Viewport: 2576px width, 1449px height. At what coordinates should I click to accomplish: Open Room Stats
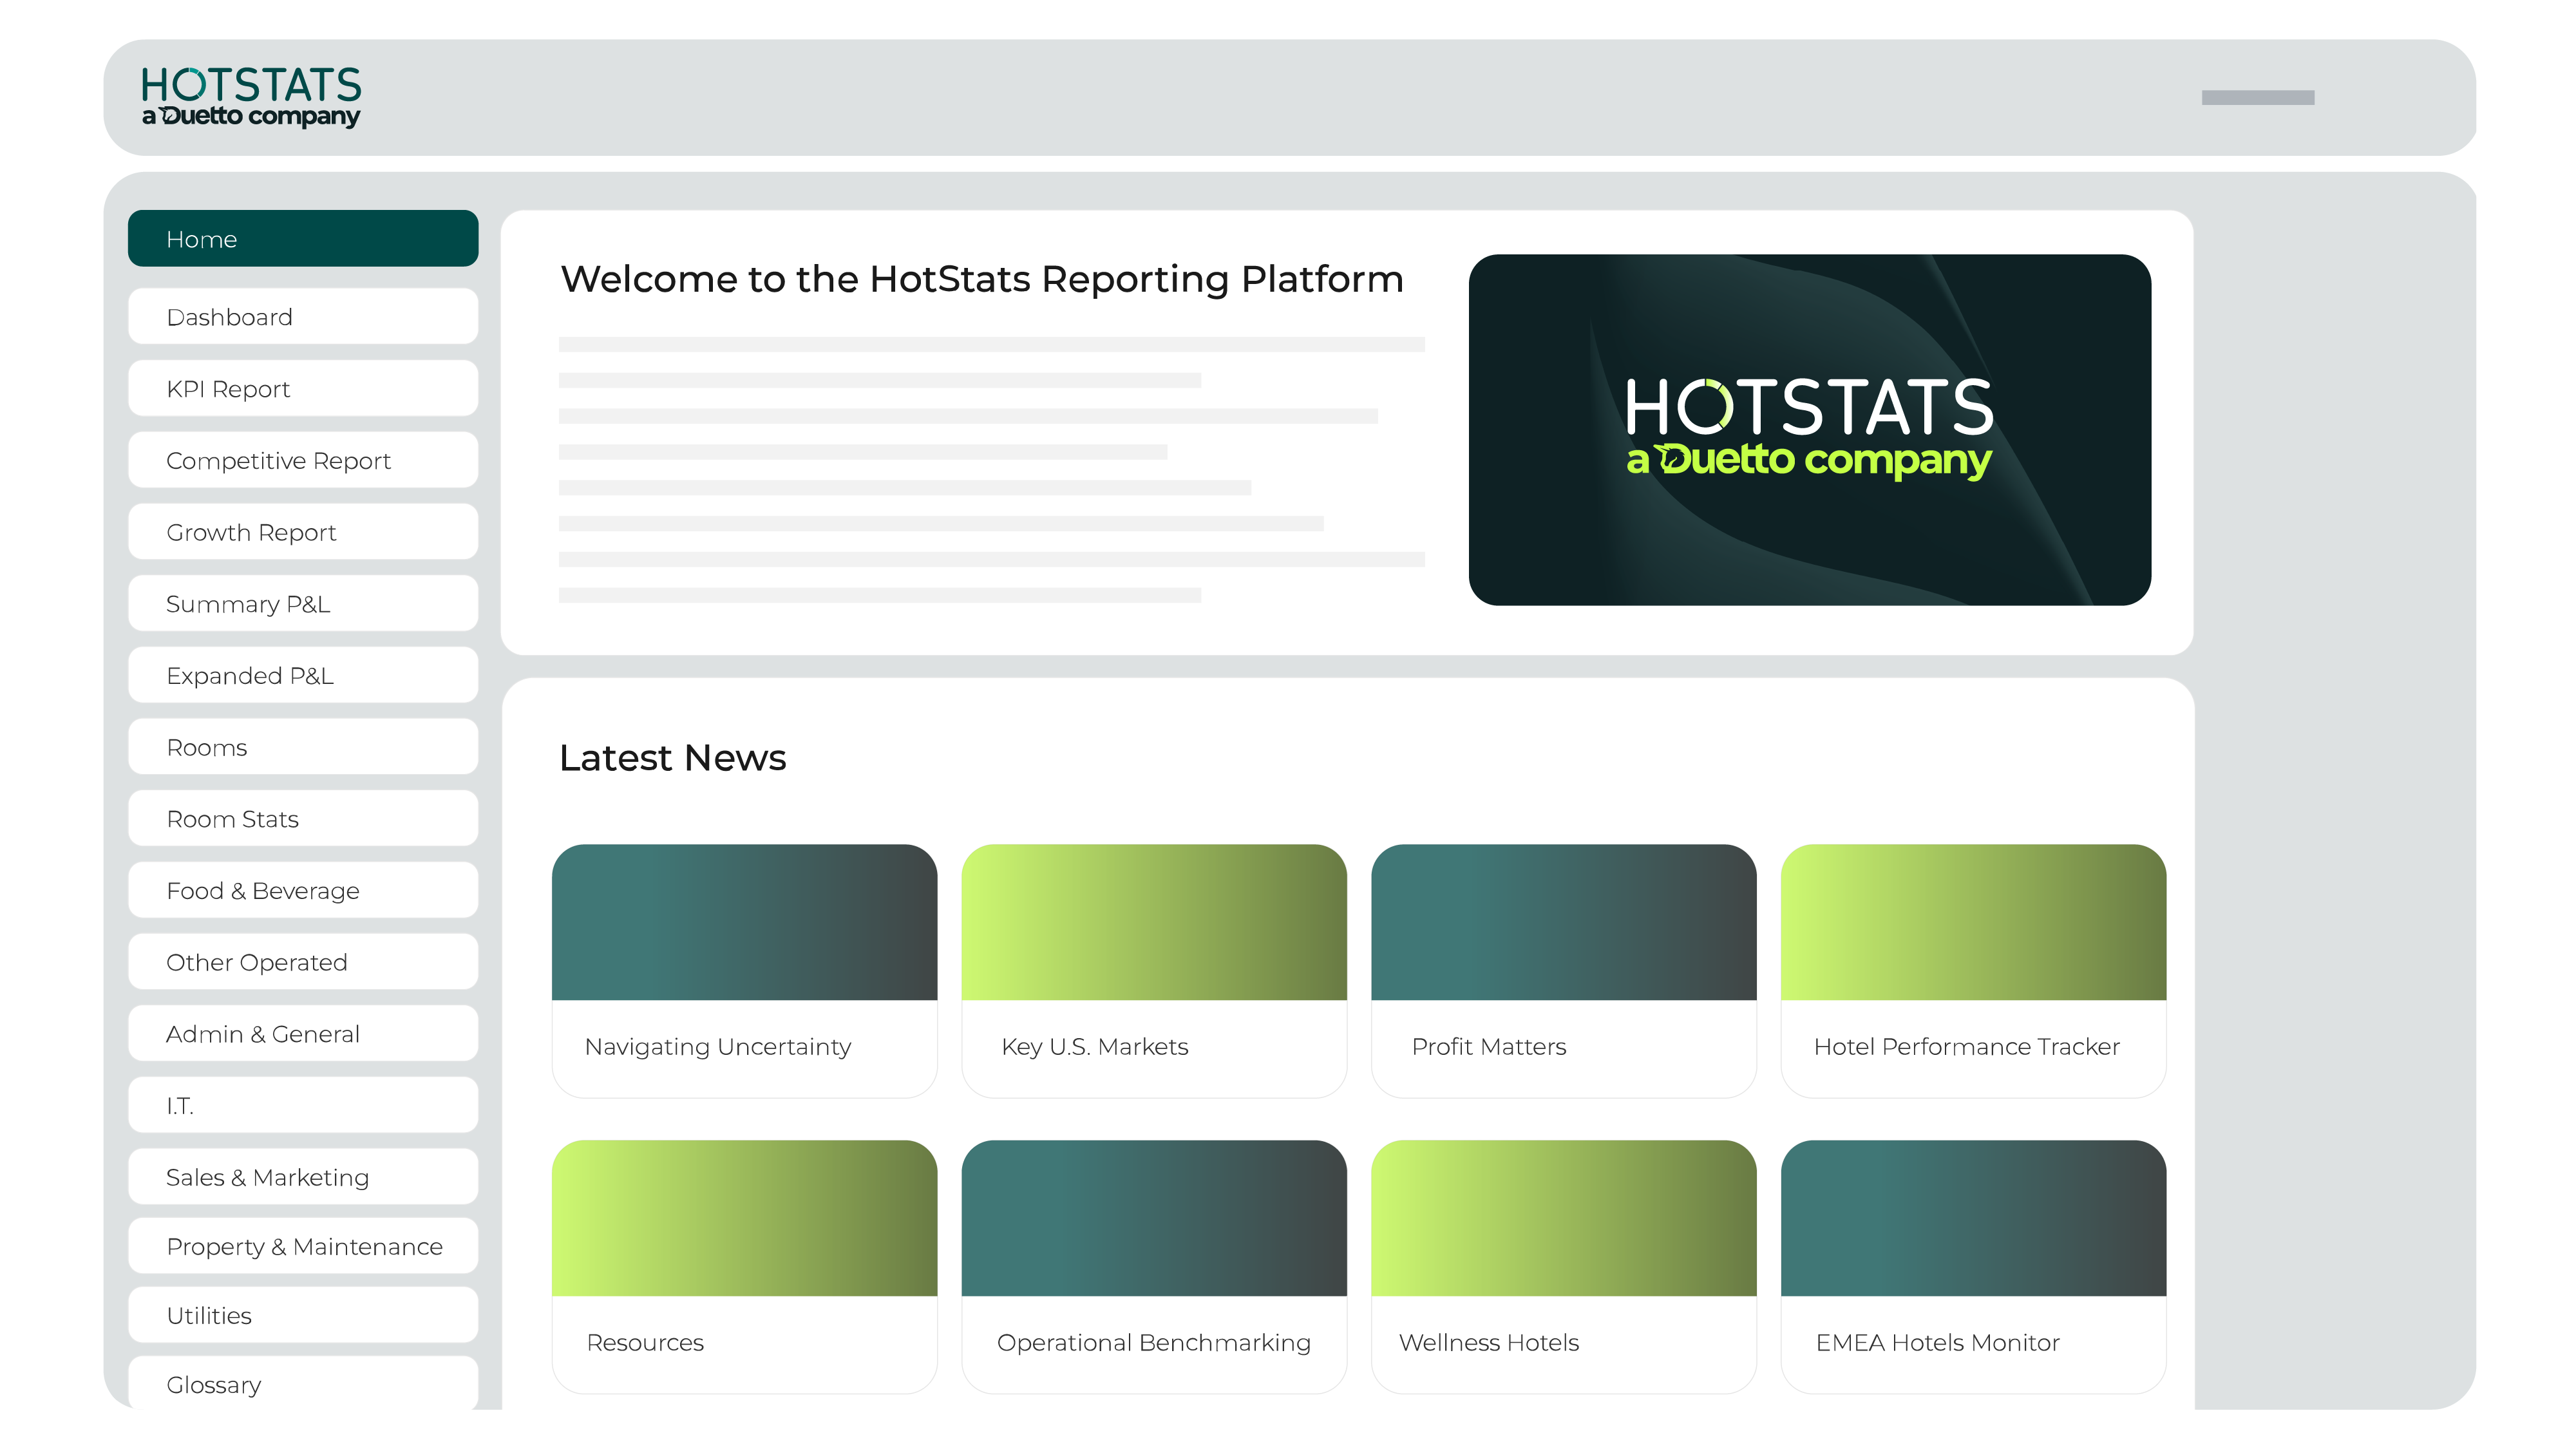(302, 818)
